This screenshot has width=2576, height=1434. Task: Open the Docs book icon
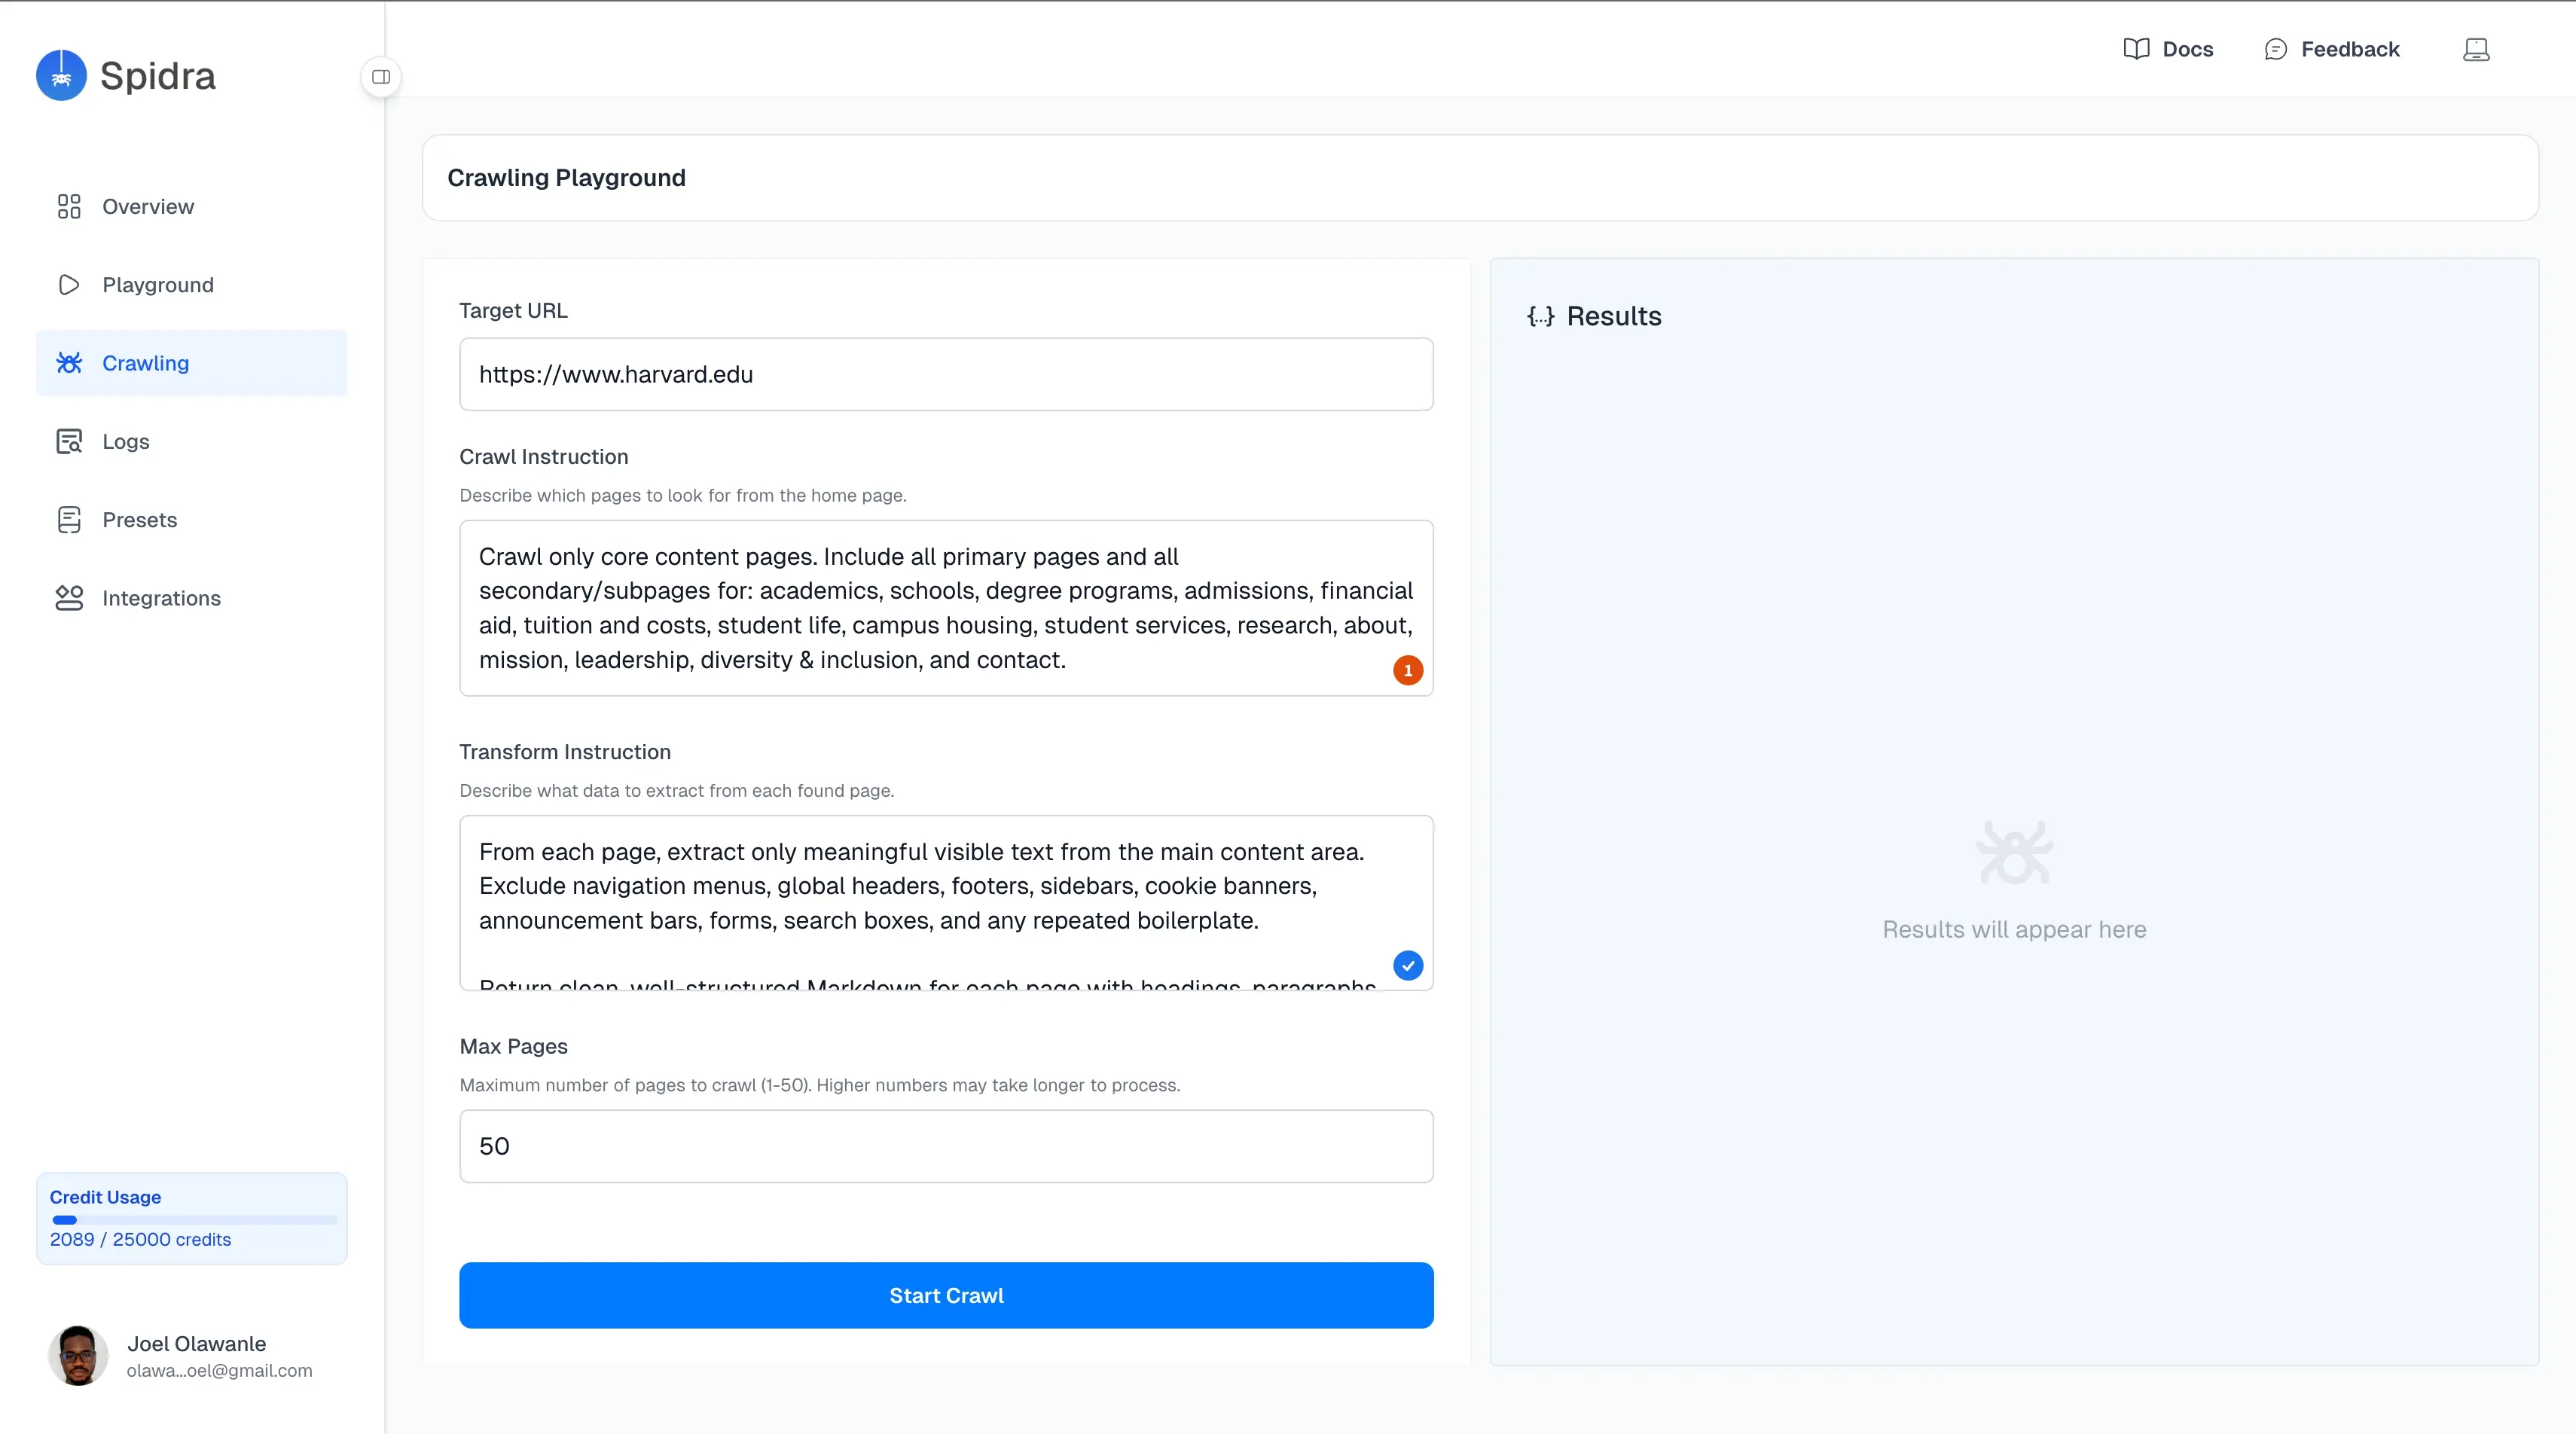(2136, 49)
